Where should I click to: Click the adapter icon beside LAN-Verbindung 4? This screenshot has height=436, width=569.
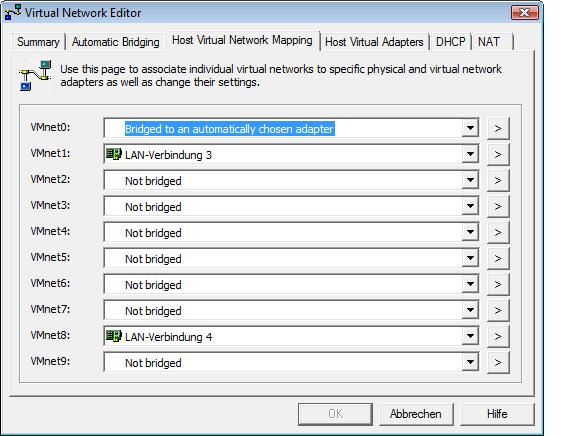click(114, 336)
